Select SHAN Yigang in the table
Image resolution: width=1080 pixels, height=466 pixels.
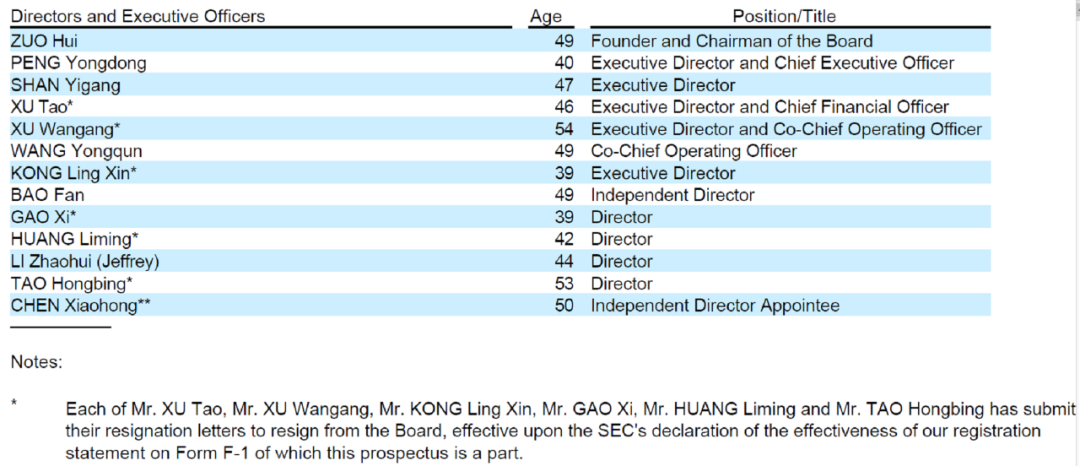65,85
